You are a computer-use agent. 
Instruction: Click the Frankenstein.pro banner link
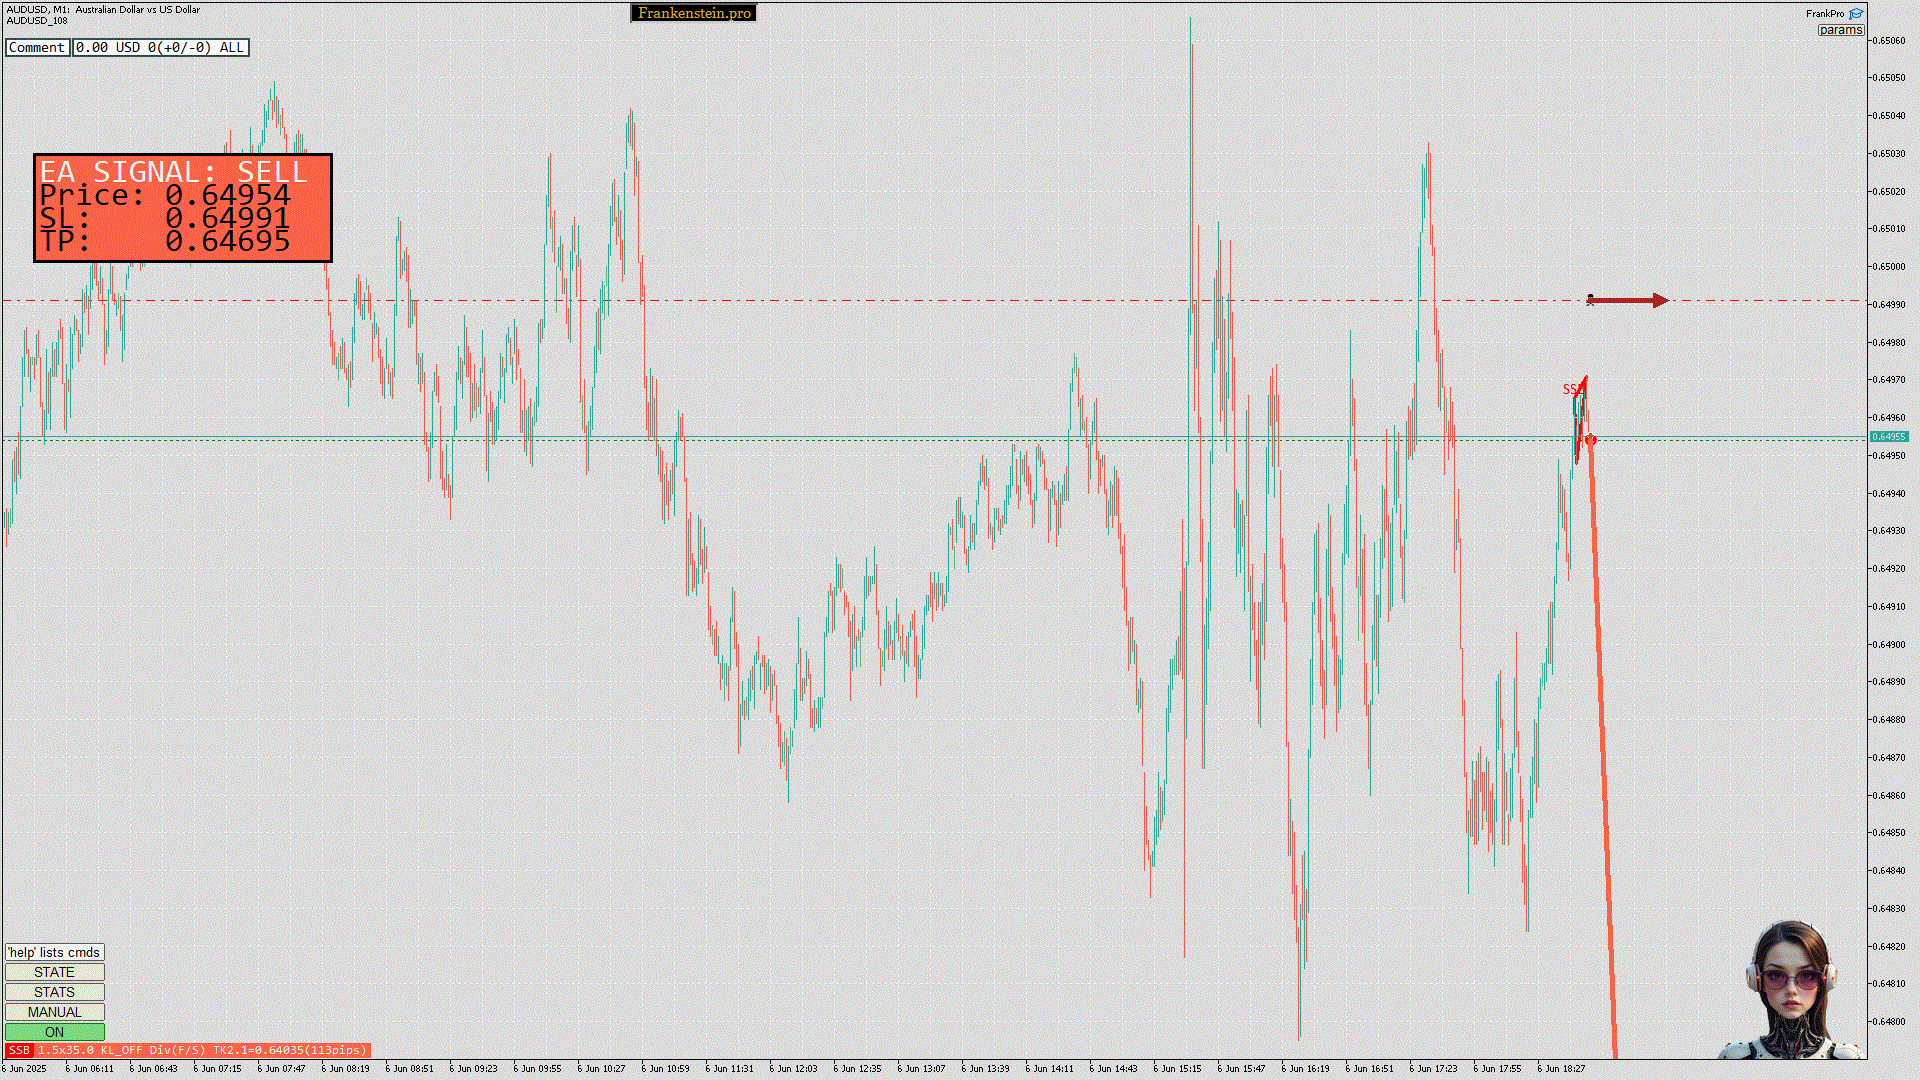point(694,13)
